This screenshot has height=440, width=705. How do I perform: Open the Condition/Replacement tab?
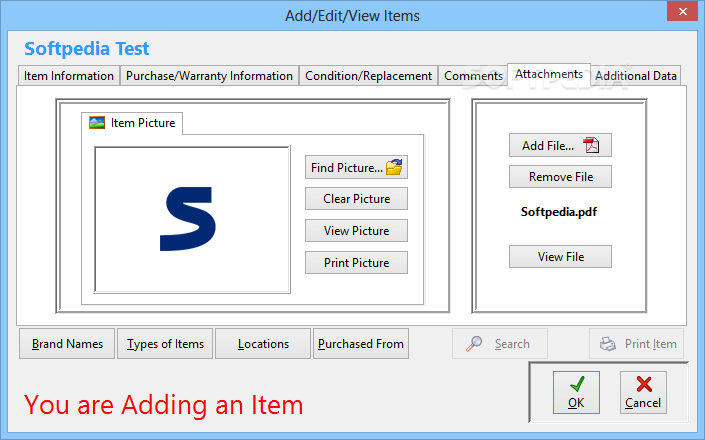point(368,76)
